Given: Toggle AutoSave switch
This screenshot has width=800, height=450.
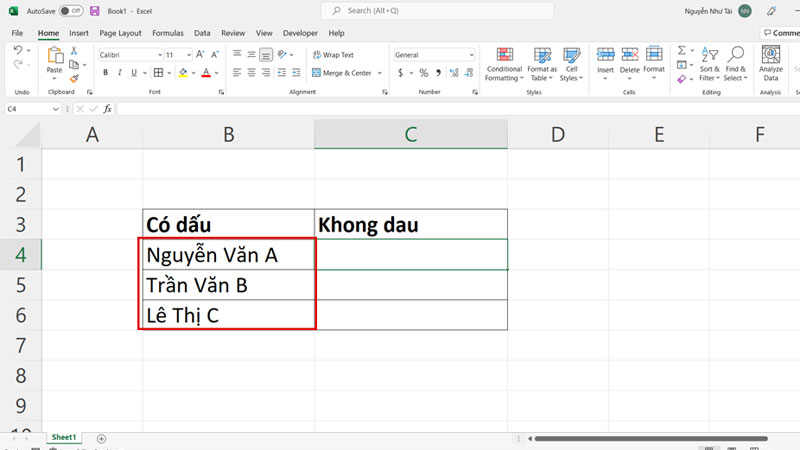Looking at the screenshot, I should click(x=71, y=11).
